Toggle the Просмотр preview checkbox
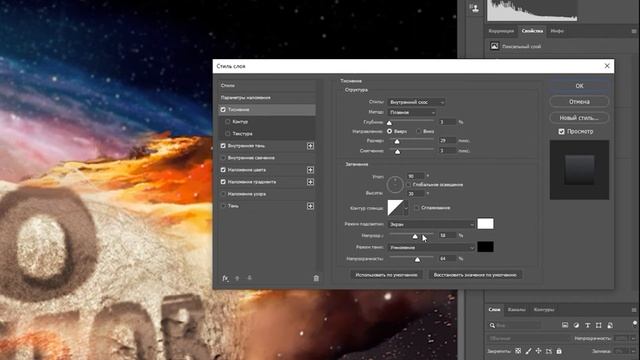 coord(562,131)
